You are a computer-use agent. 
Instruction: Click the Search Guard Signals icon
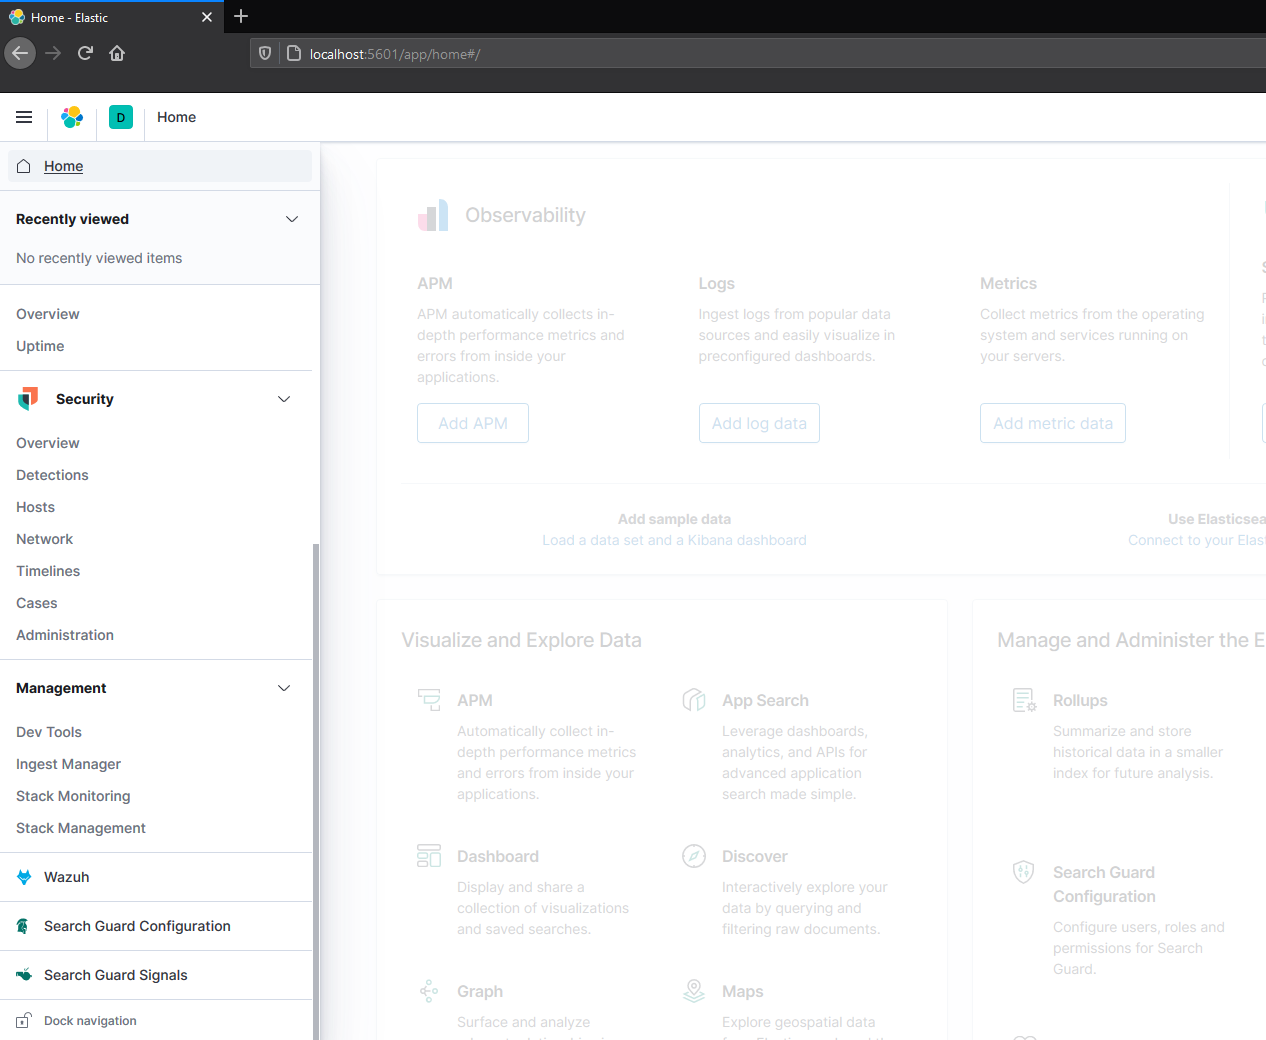(24, 975)
